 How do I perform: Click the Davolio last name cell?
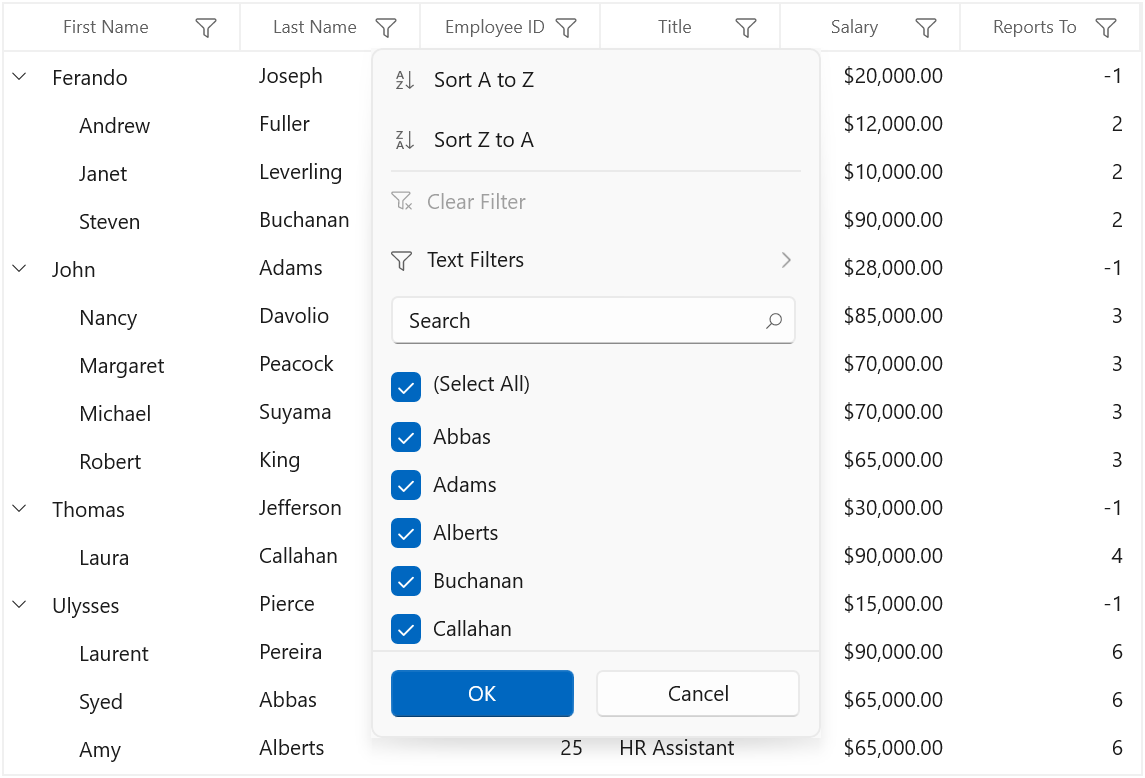[x=294, y=316]
